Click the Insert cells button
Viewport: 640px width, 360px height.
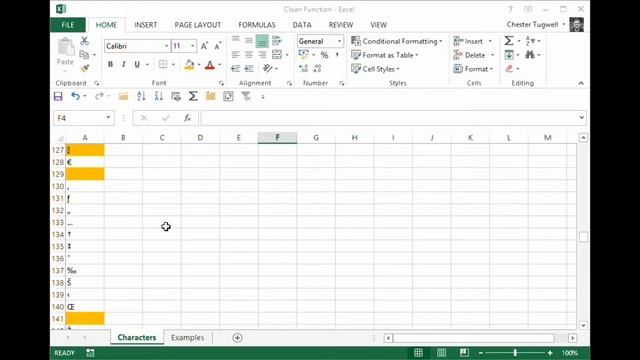[473, 41]
